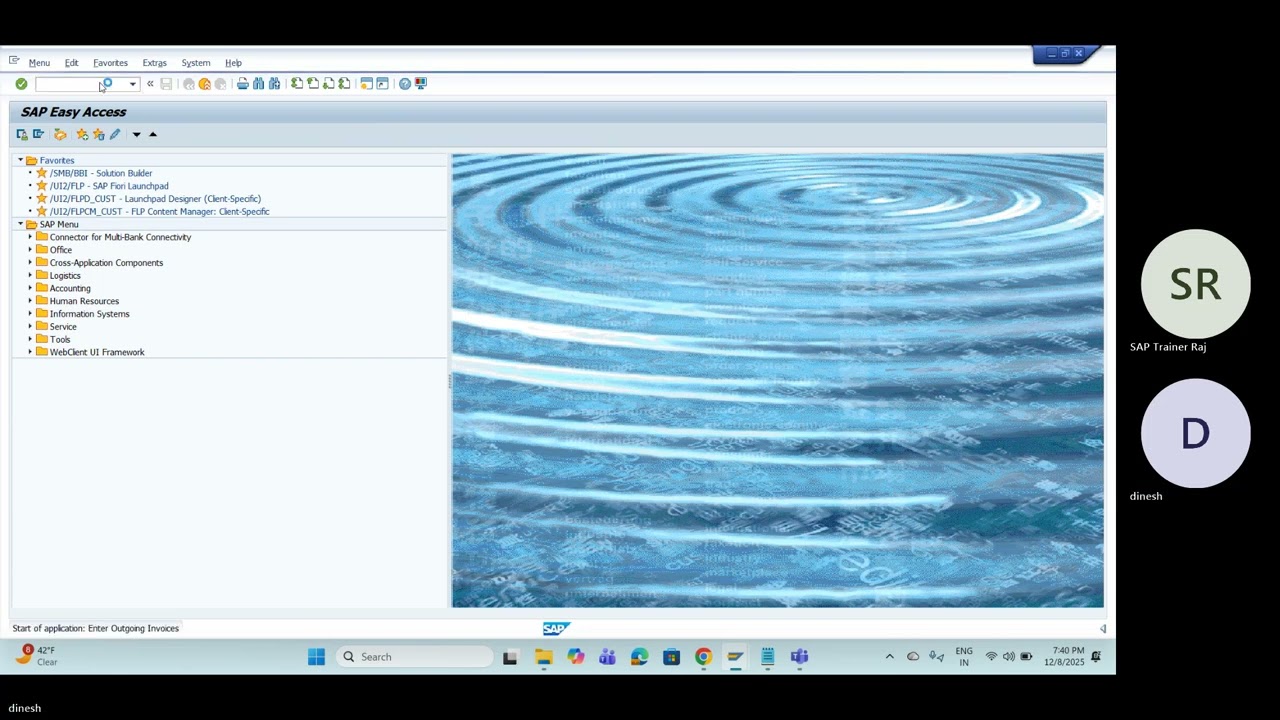Viewport: 1280px width, 720px height.
Task: Expand the Human Resources folder
Action: coord(30,301)
